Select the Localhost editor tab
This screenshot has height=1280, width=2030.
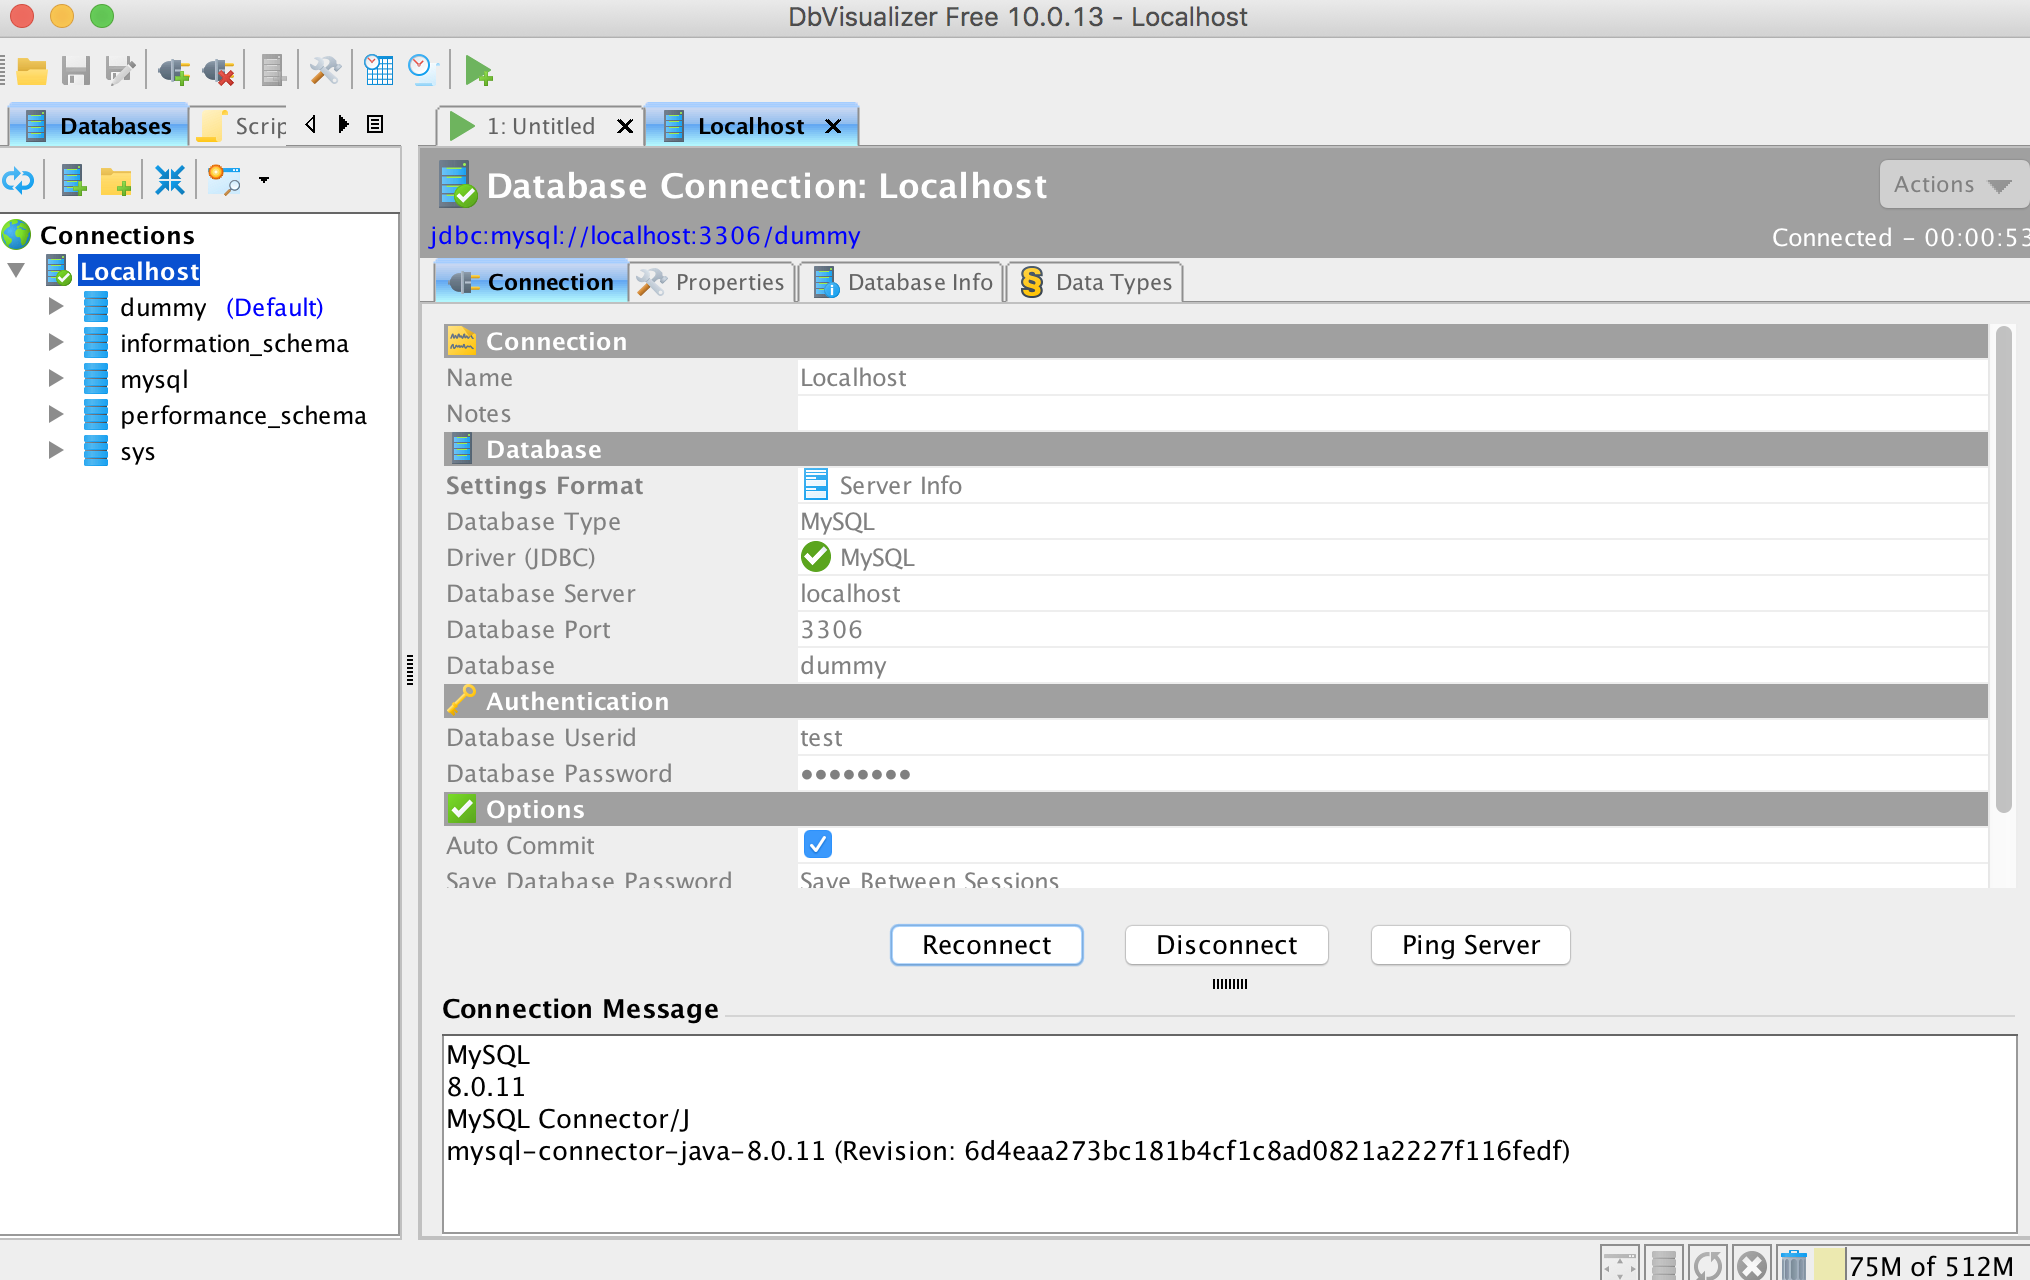coord(750,126)
